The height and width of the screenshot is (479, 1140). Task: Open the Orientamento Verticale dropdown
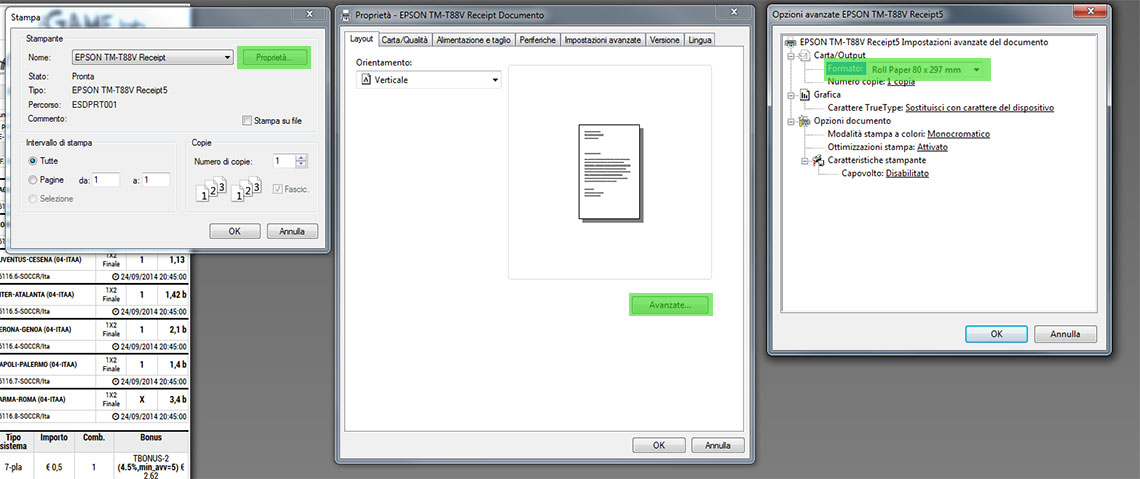click(x=429, y=80)
